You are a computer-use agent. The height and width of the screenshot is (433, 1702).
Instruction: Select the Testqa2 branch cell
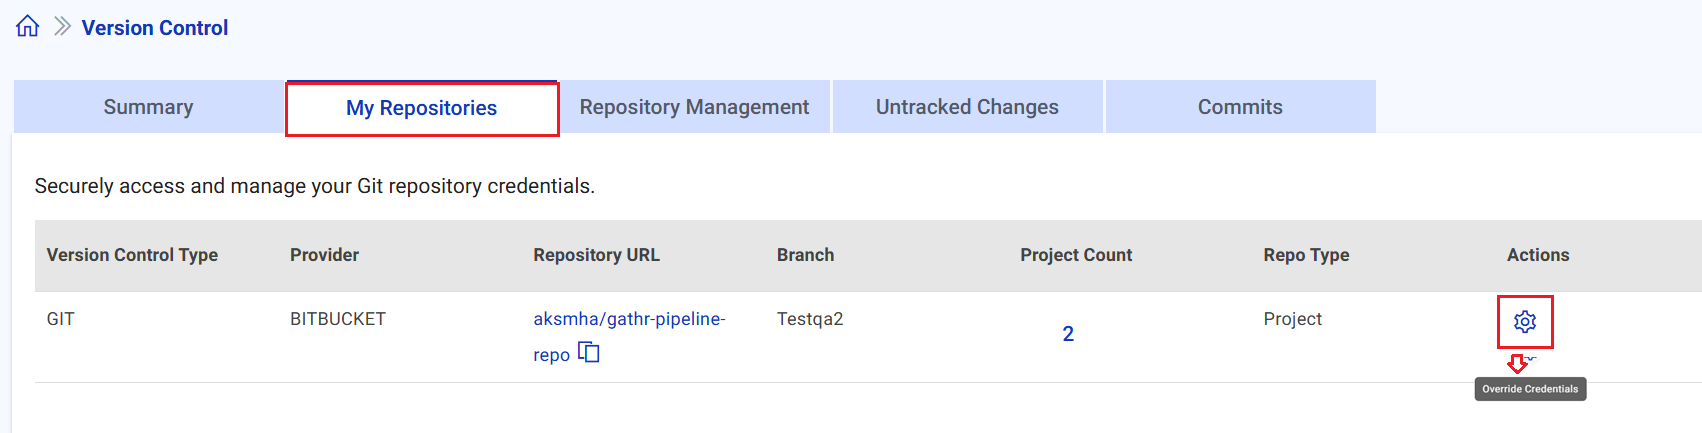(810, 319)
